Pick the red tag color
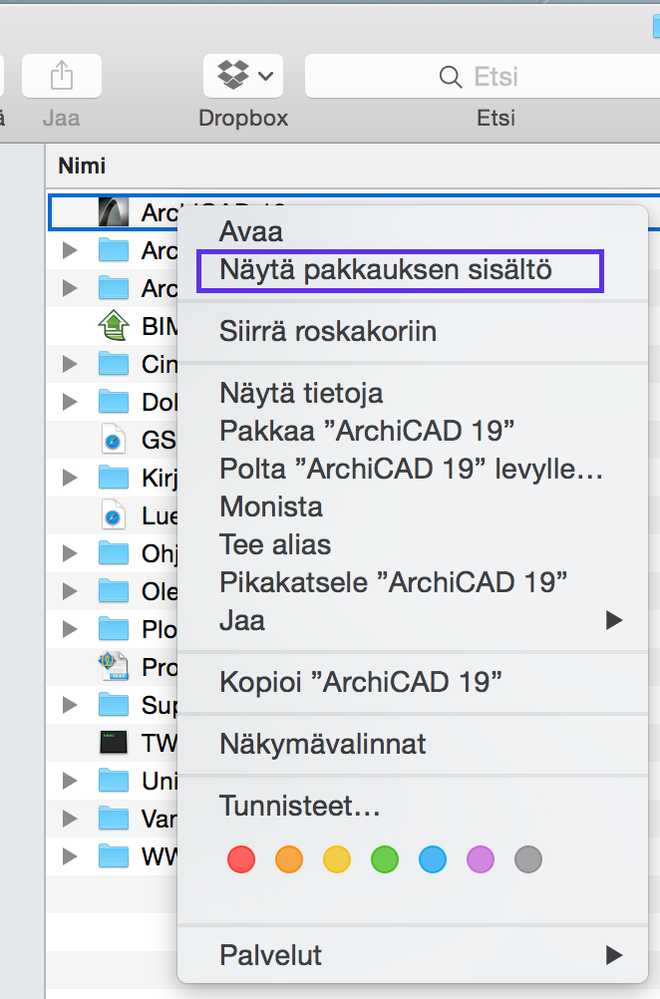Viewport: 660px width, 999px height. coord(241,859)
